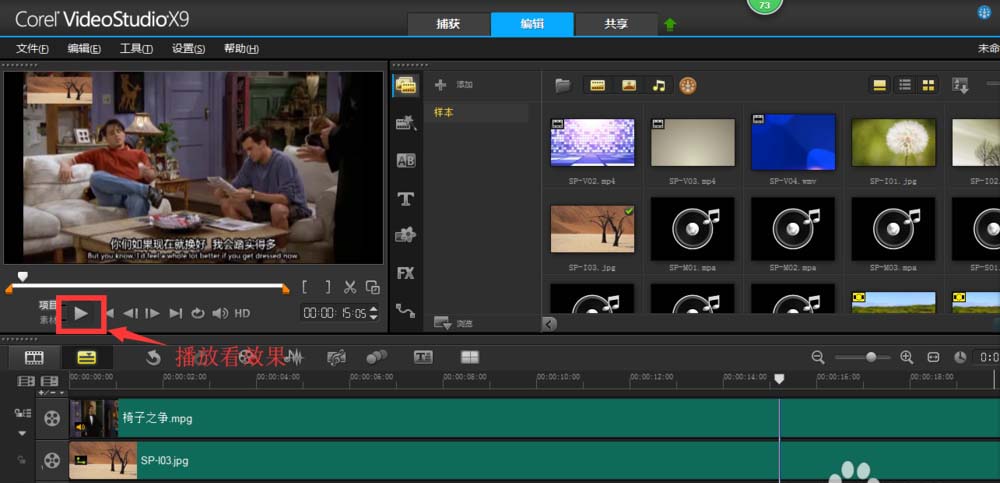Open the 文件 (File) menu
Image resolution: width=1000 pixels, height=483 pixels.
click(33, 49)
